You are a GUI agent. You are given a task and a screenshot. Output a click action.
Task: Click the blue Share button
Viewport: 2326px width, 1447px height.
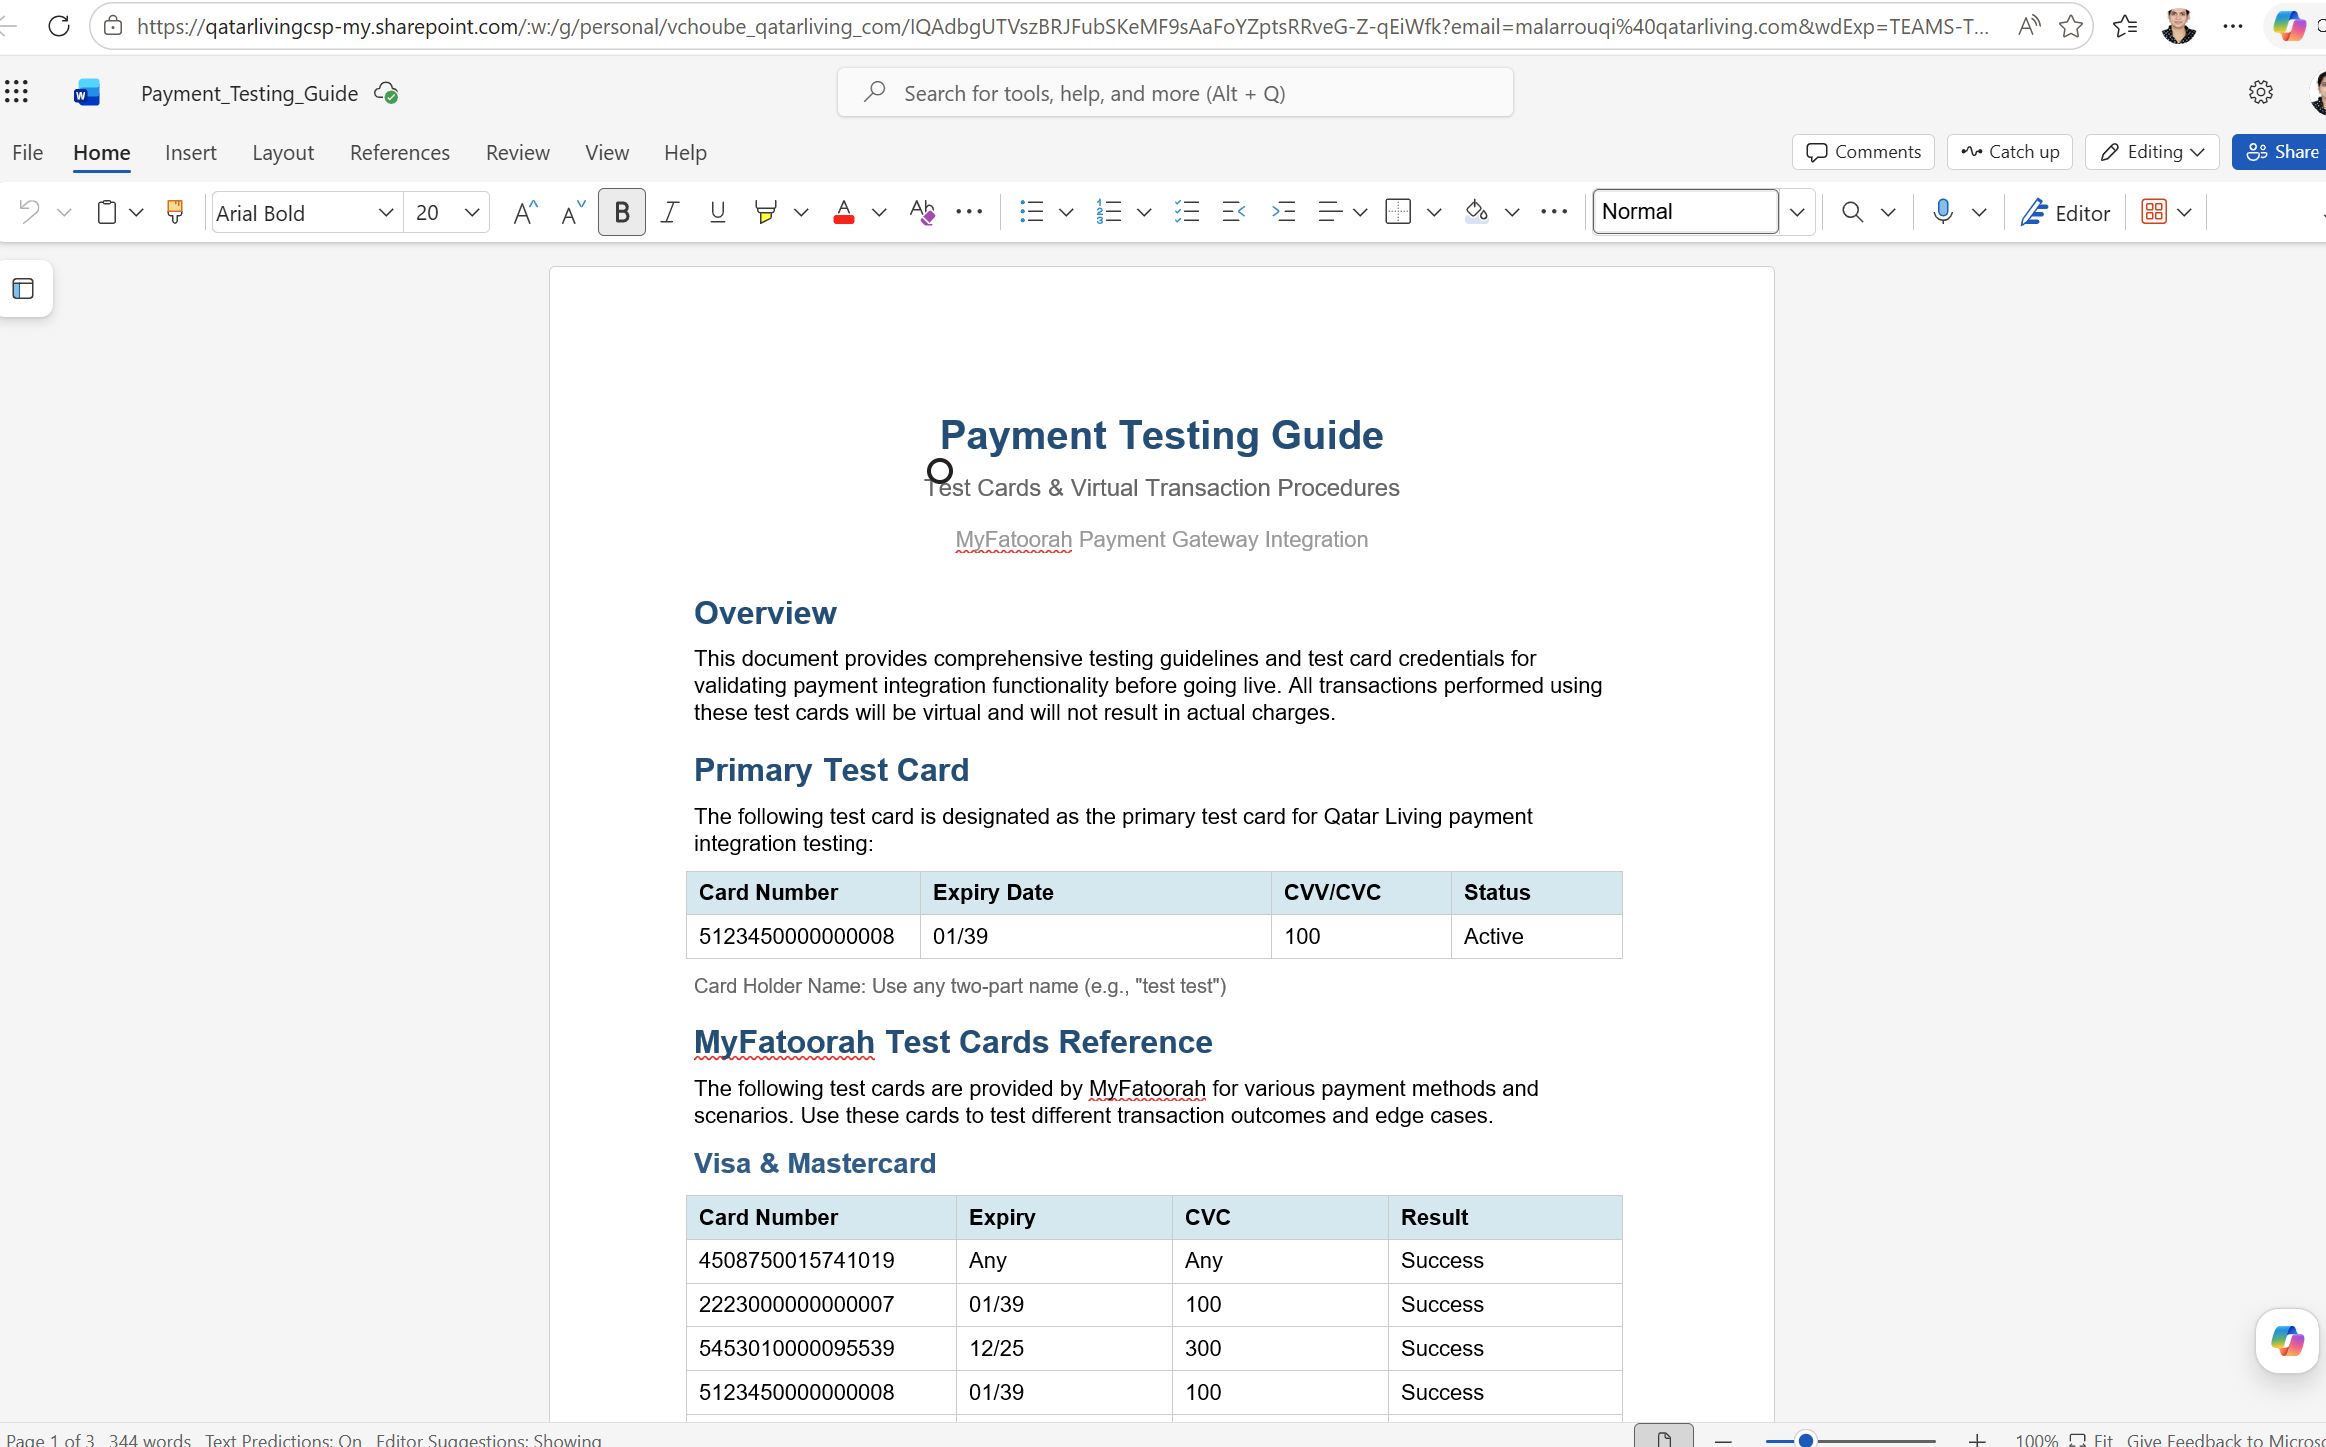[x=2282, y=152]
